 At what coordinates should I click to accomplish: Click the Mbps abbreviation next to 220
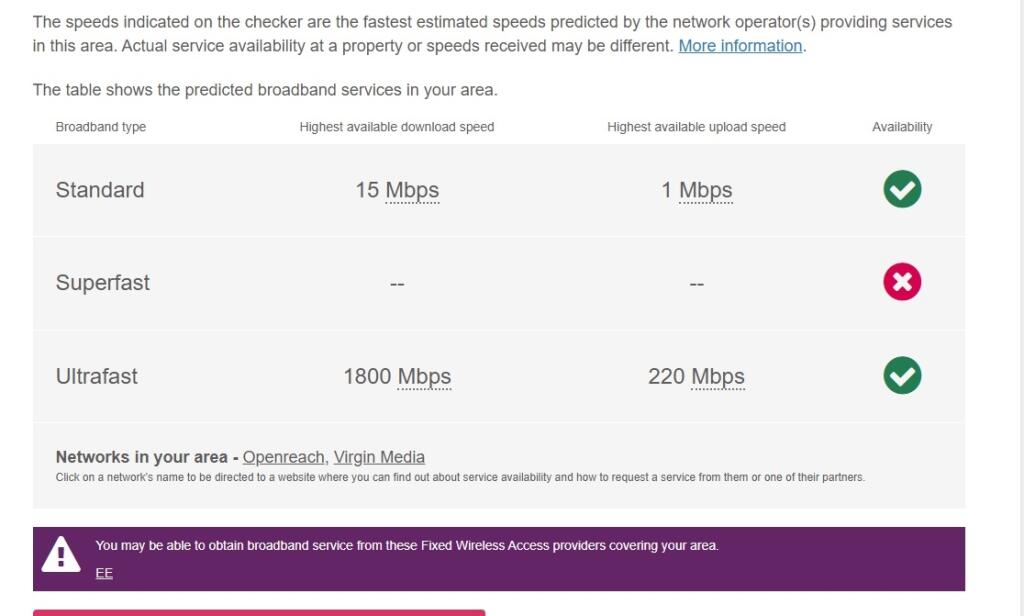(718, 376)
